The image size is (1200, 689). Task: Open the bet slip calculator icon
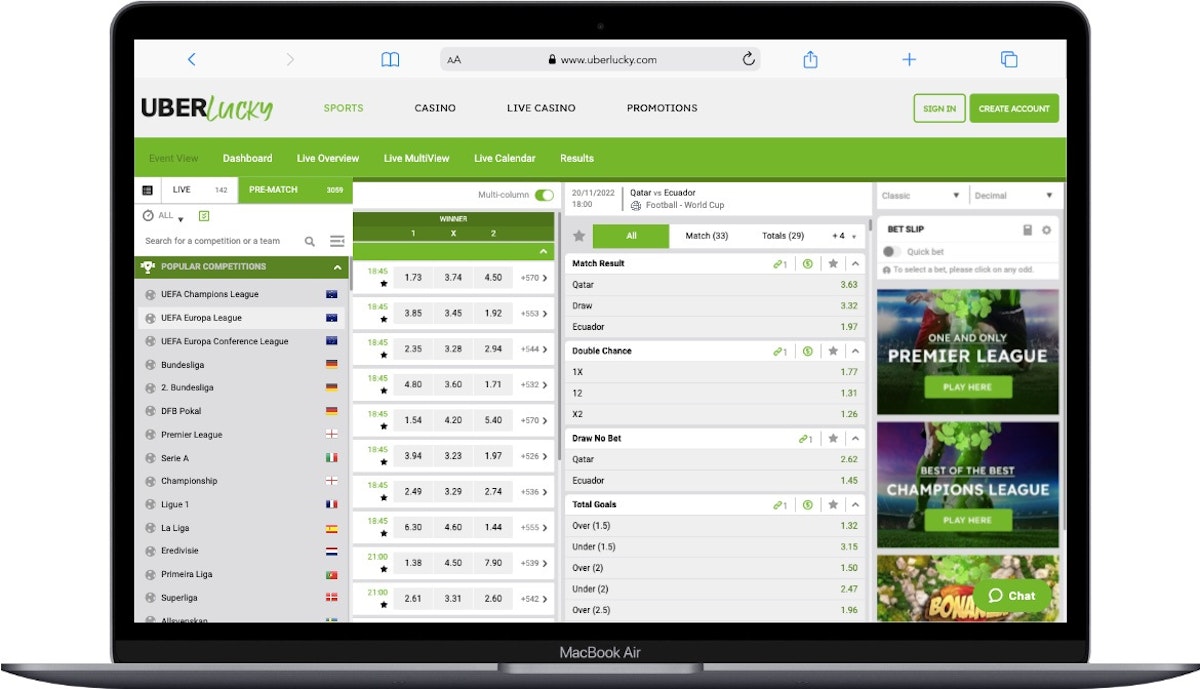pos(1027,230)
